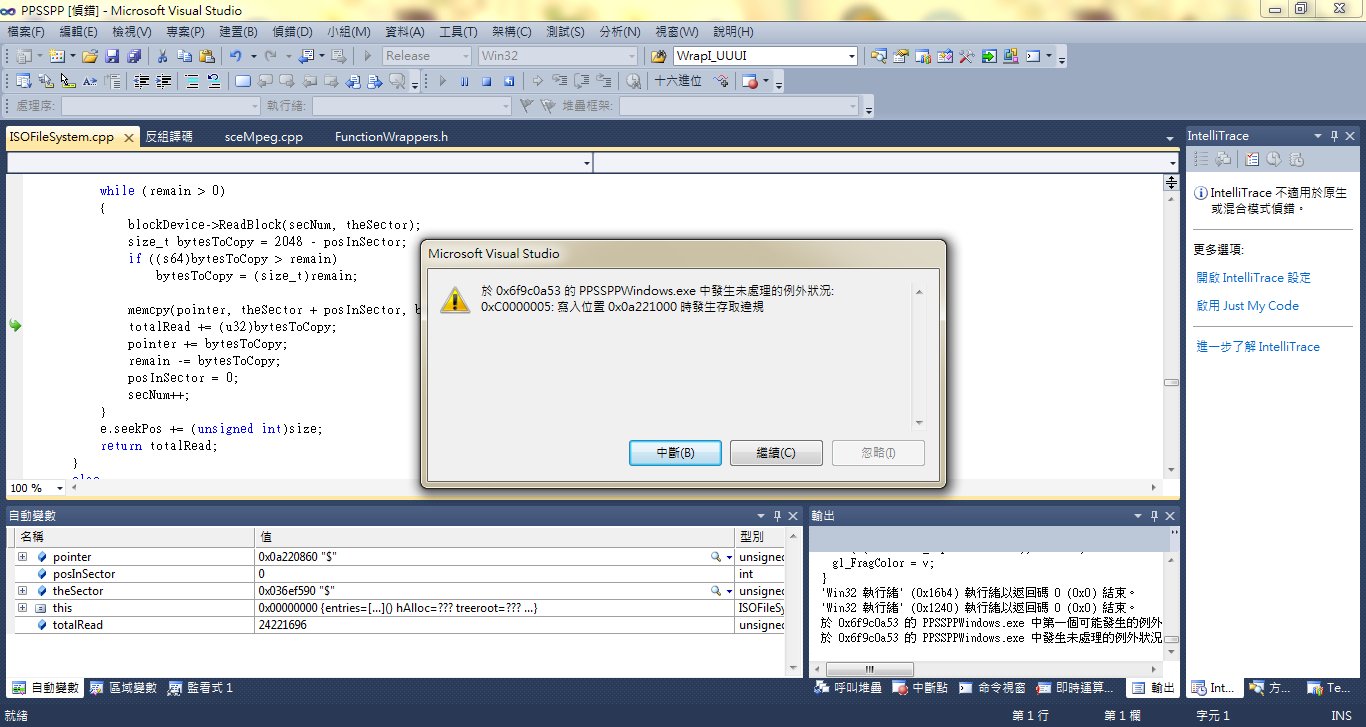Open the 100 % zoom level dropdown
Screen dimensions: 1366x727
click(60, 488)
